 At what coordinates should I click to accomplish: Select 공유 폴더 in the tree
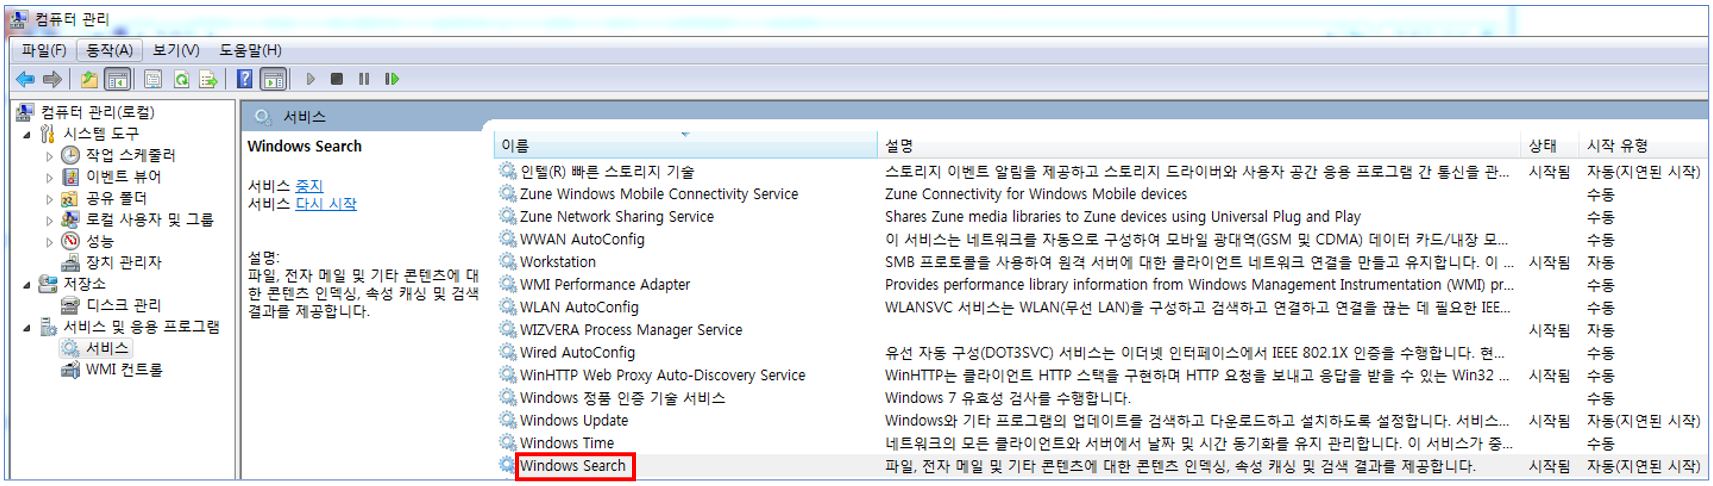pyautogui.click(x=116, y=198)
